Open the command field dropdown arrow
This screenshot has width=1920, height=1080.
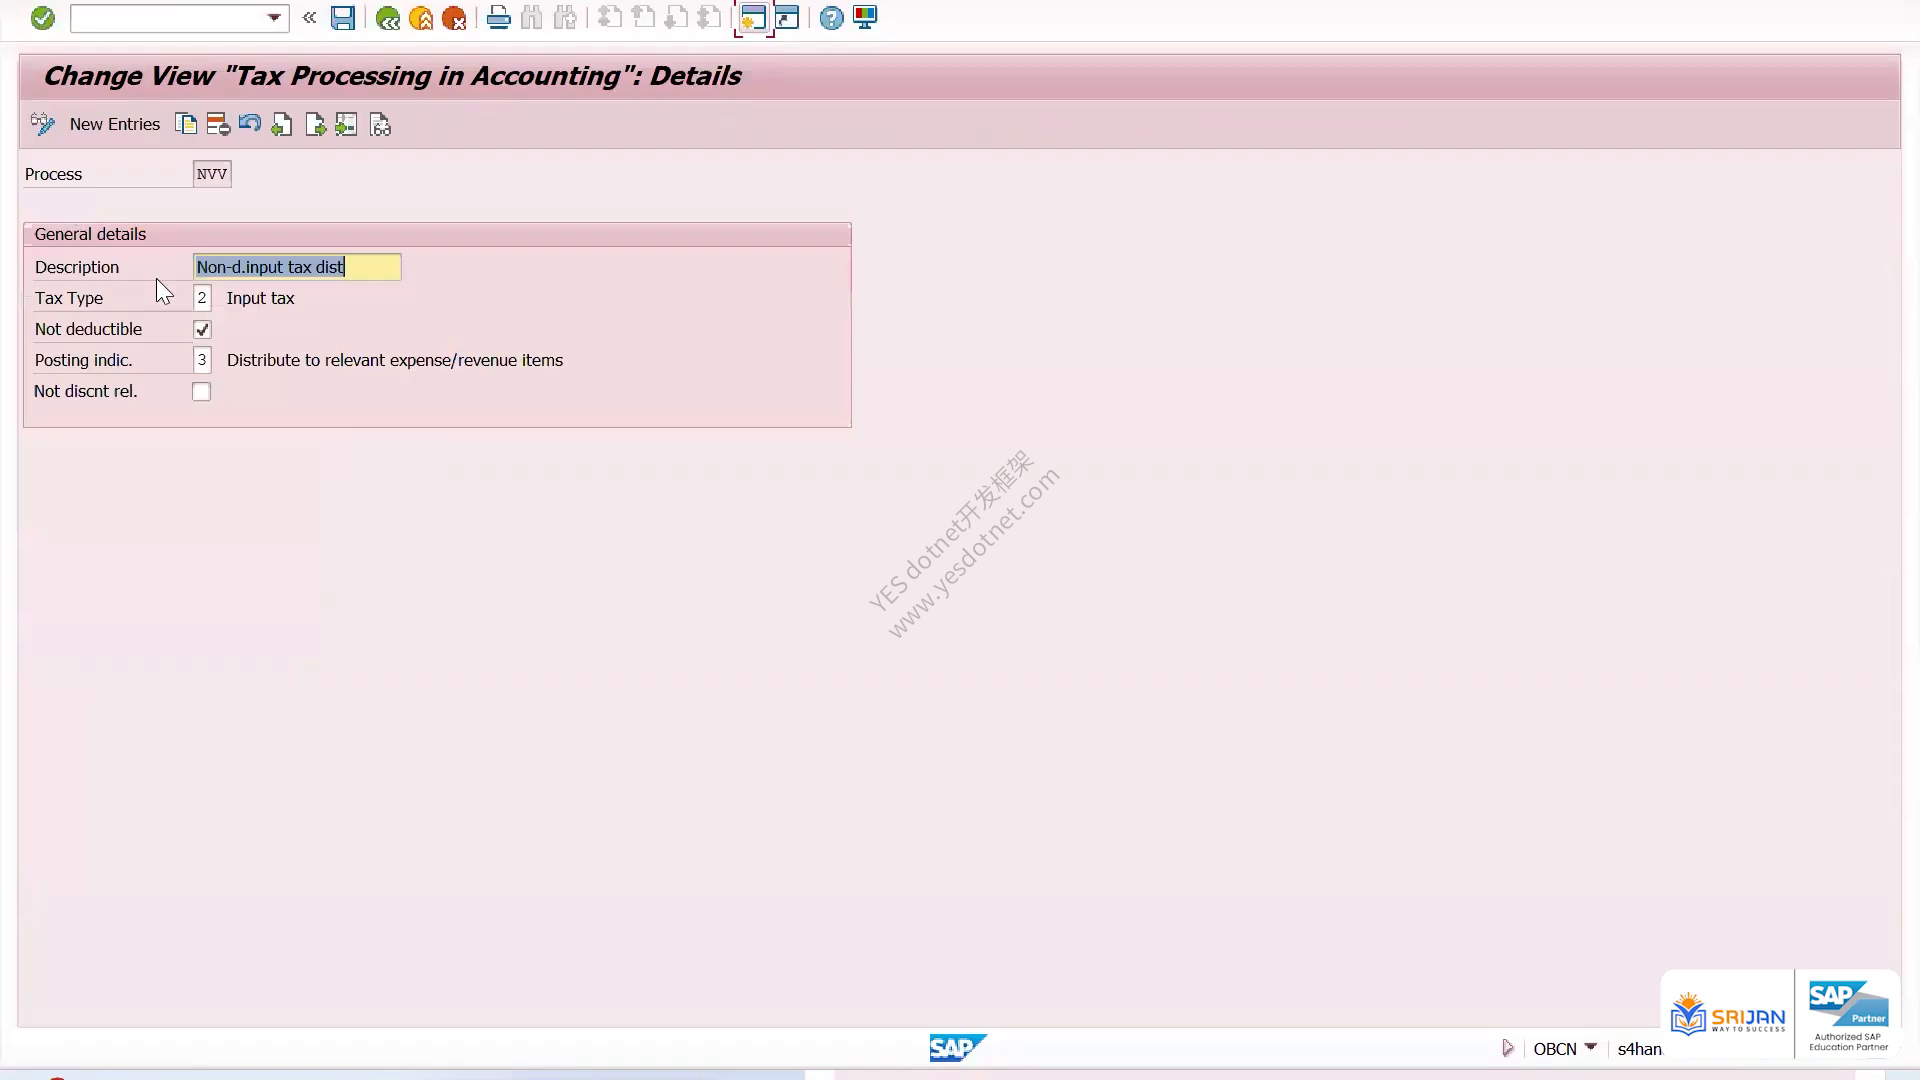click(x=274, y=18)
